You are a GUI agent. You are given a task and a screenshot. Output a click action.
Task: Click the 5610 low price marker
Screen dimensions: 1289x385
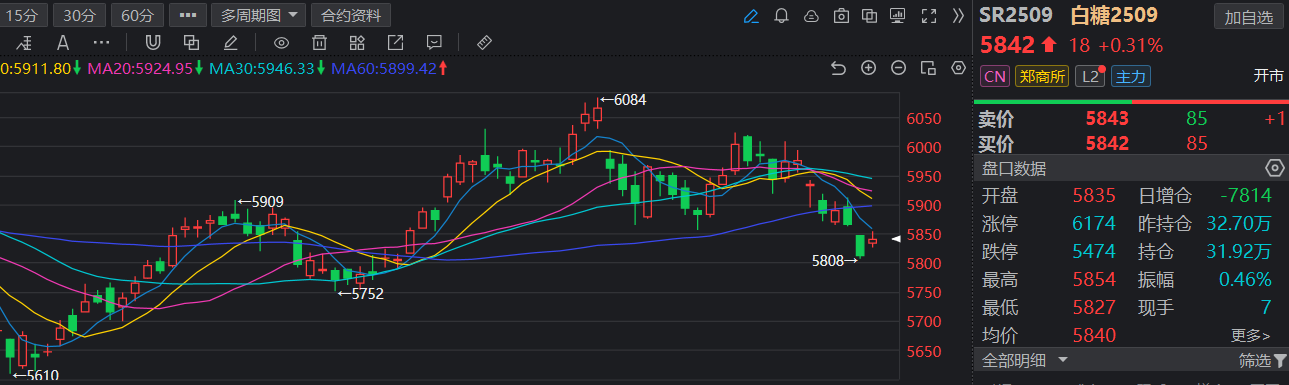35,376
